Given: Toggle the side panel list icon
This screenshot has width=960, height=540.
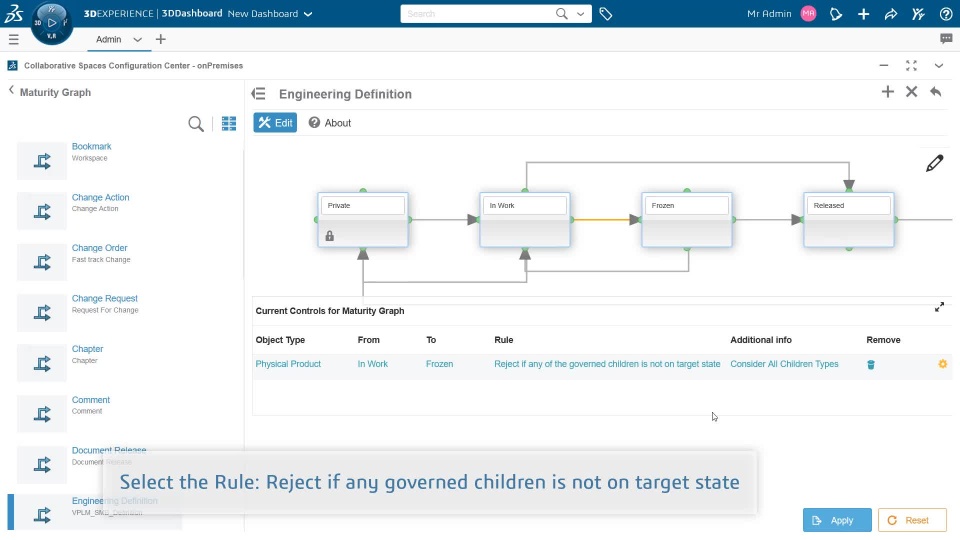Looking at the screenshot, I should [x=258, y=94].
